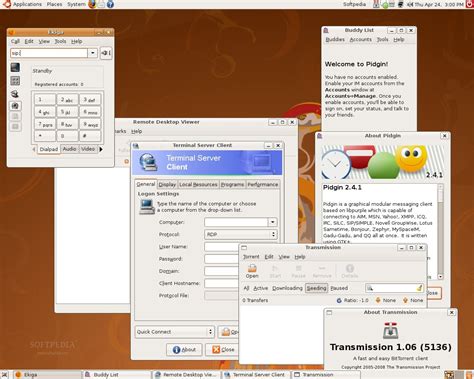Screen dimensions: 474x379
Task: Click the Pause torrent toolbar icon
Action: point(298,271)
